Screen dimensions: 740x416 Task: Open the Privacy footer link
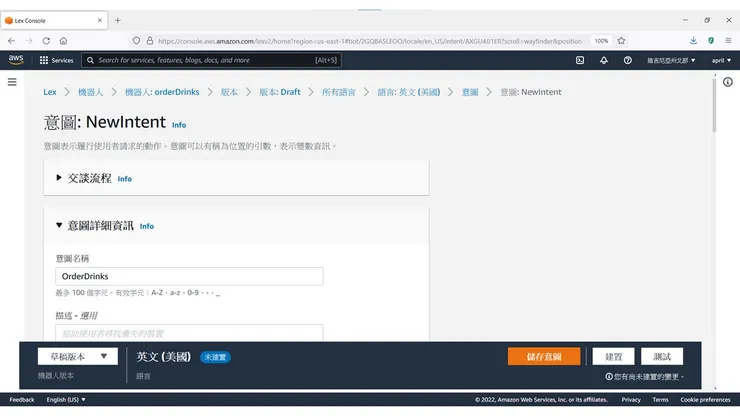[x=631, y=399]
